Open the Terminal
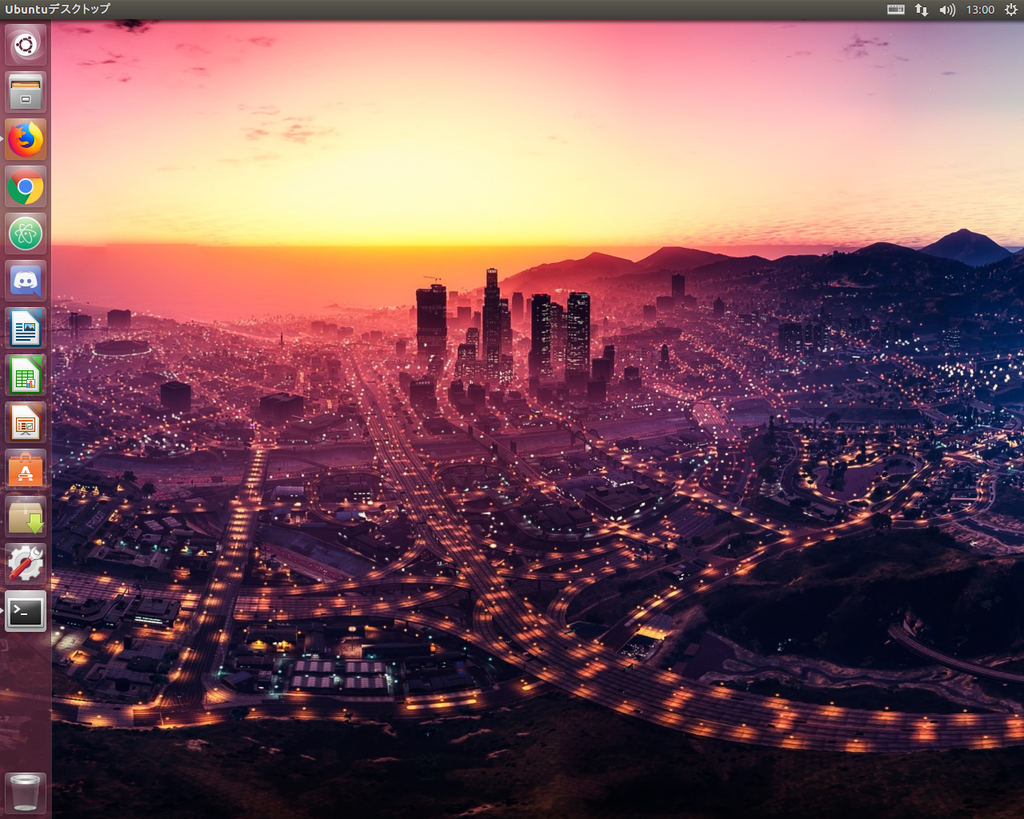The width and height of the screenshot is (1024, 819). click(x=25, y=612)
